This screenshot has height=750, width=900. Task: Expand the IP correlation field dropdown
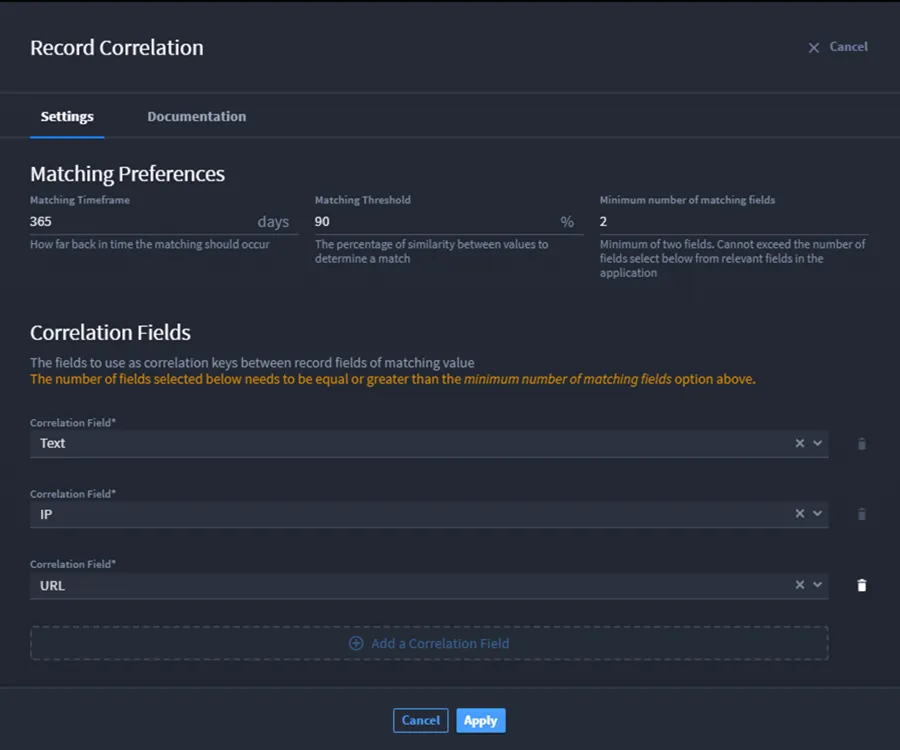coord(818,514)
